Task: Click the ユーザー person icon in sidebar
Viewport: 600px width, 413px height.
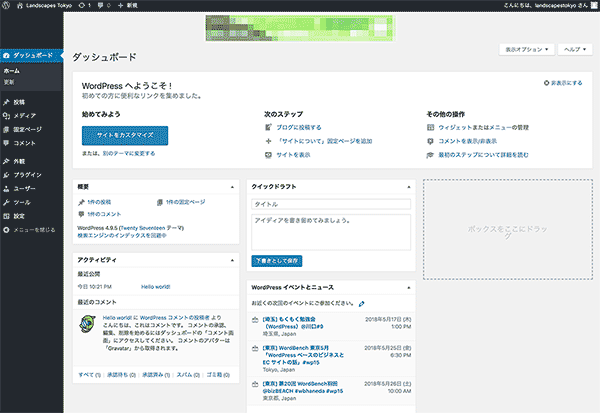Action: 6,189
